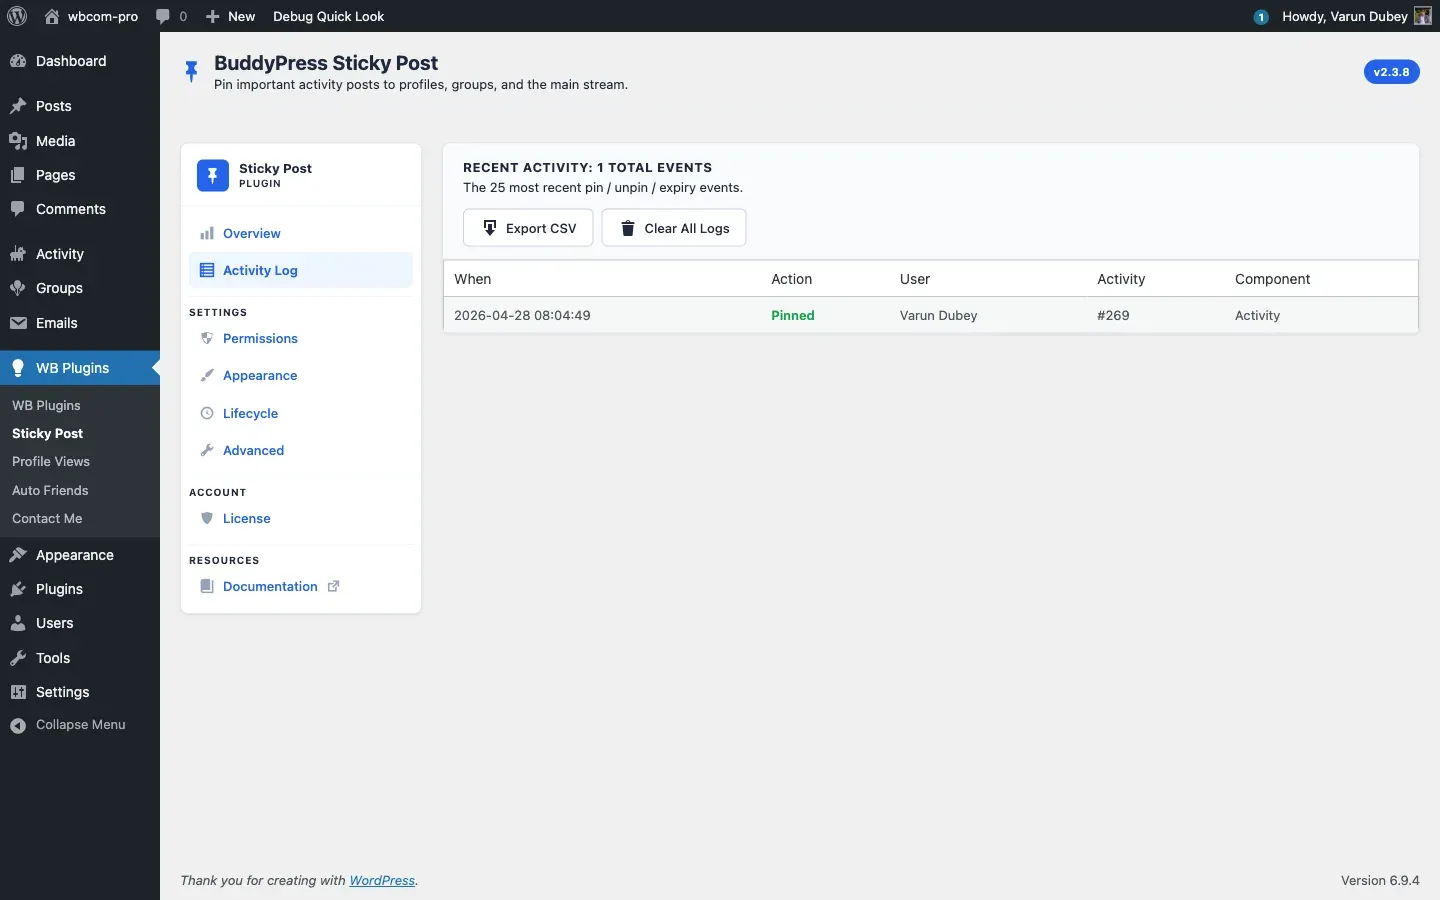Viewport: 1440px width, 900px height.
Task: Click the WordPress link in footer
Action: pos(382,881)
